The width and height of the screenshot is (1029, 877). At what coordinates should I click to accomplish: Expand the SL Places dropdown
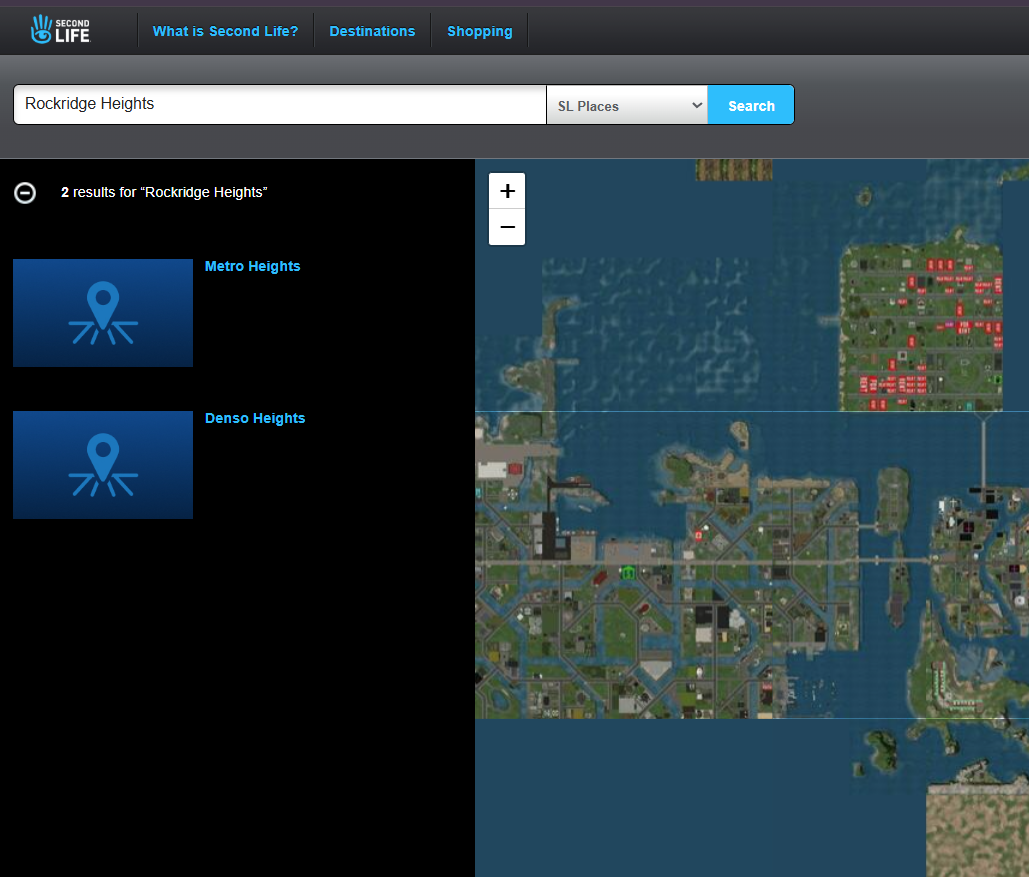[x=627, y=105]
